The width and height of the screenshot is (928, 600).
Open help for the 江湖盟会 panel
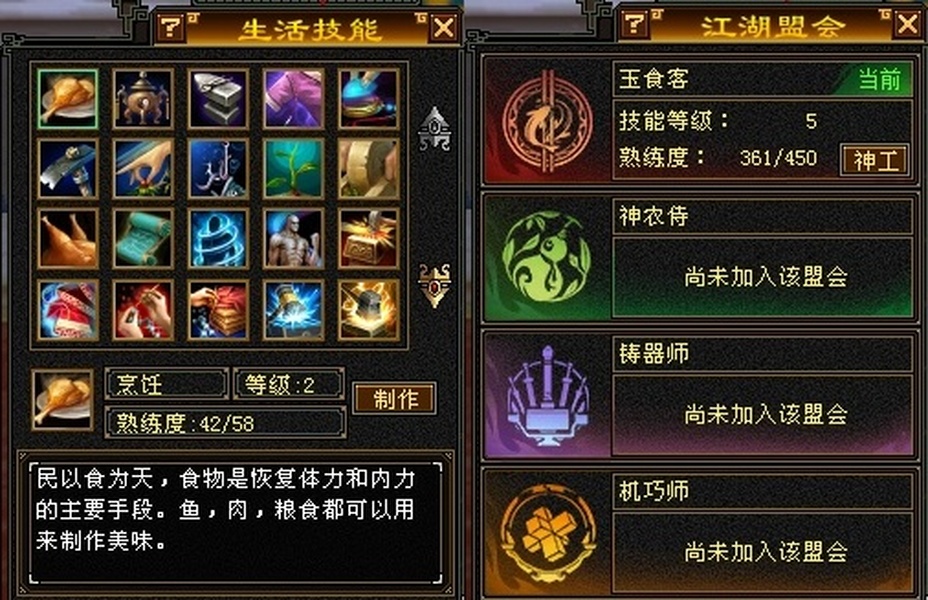pos(635,24)
